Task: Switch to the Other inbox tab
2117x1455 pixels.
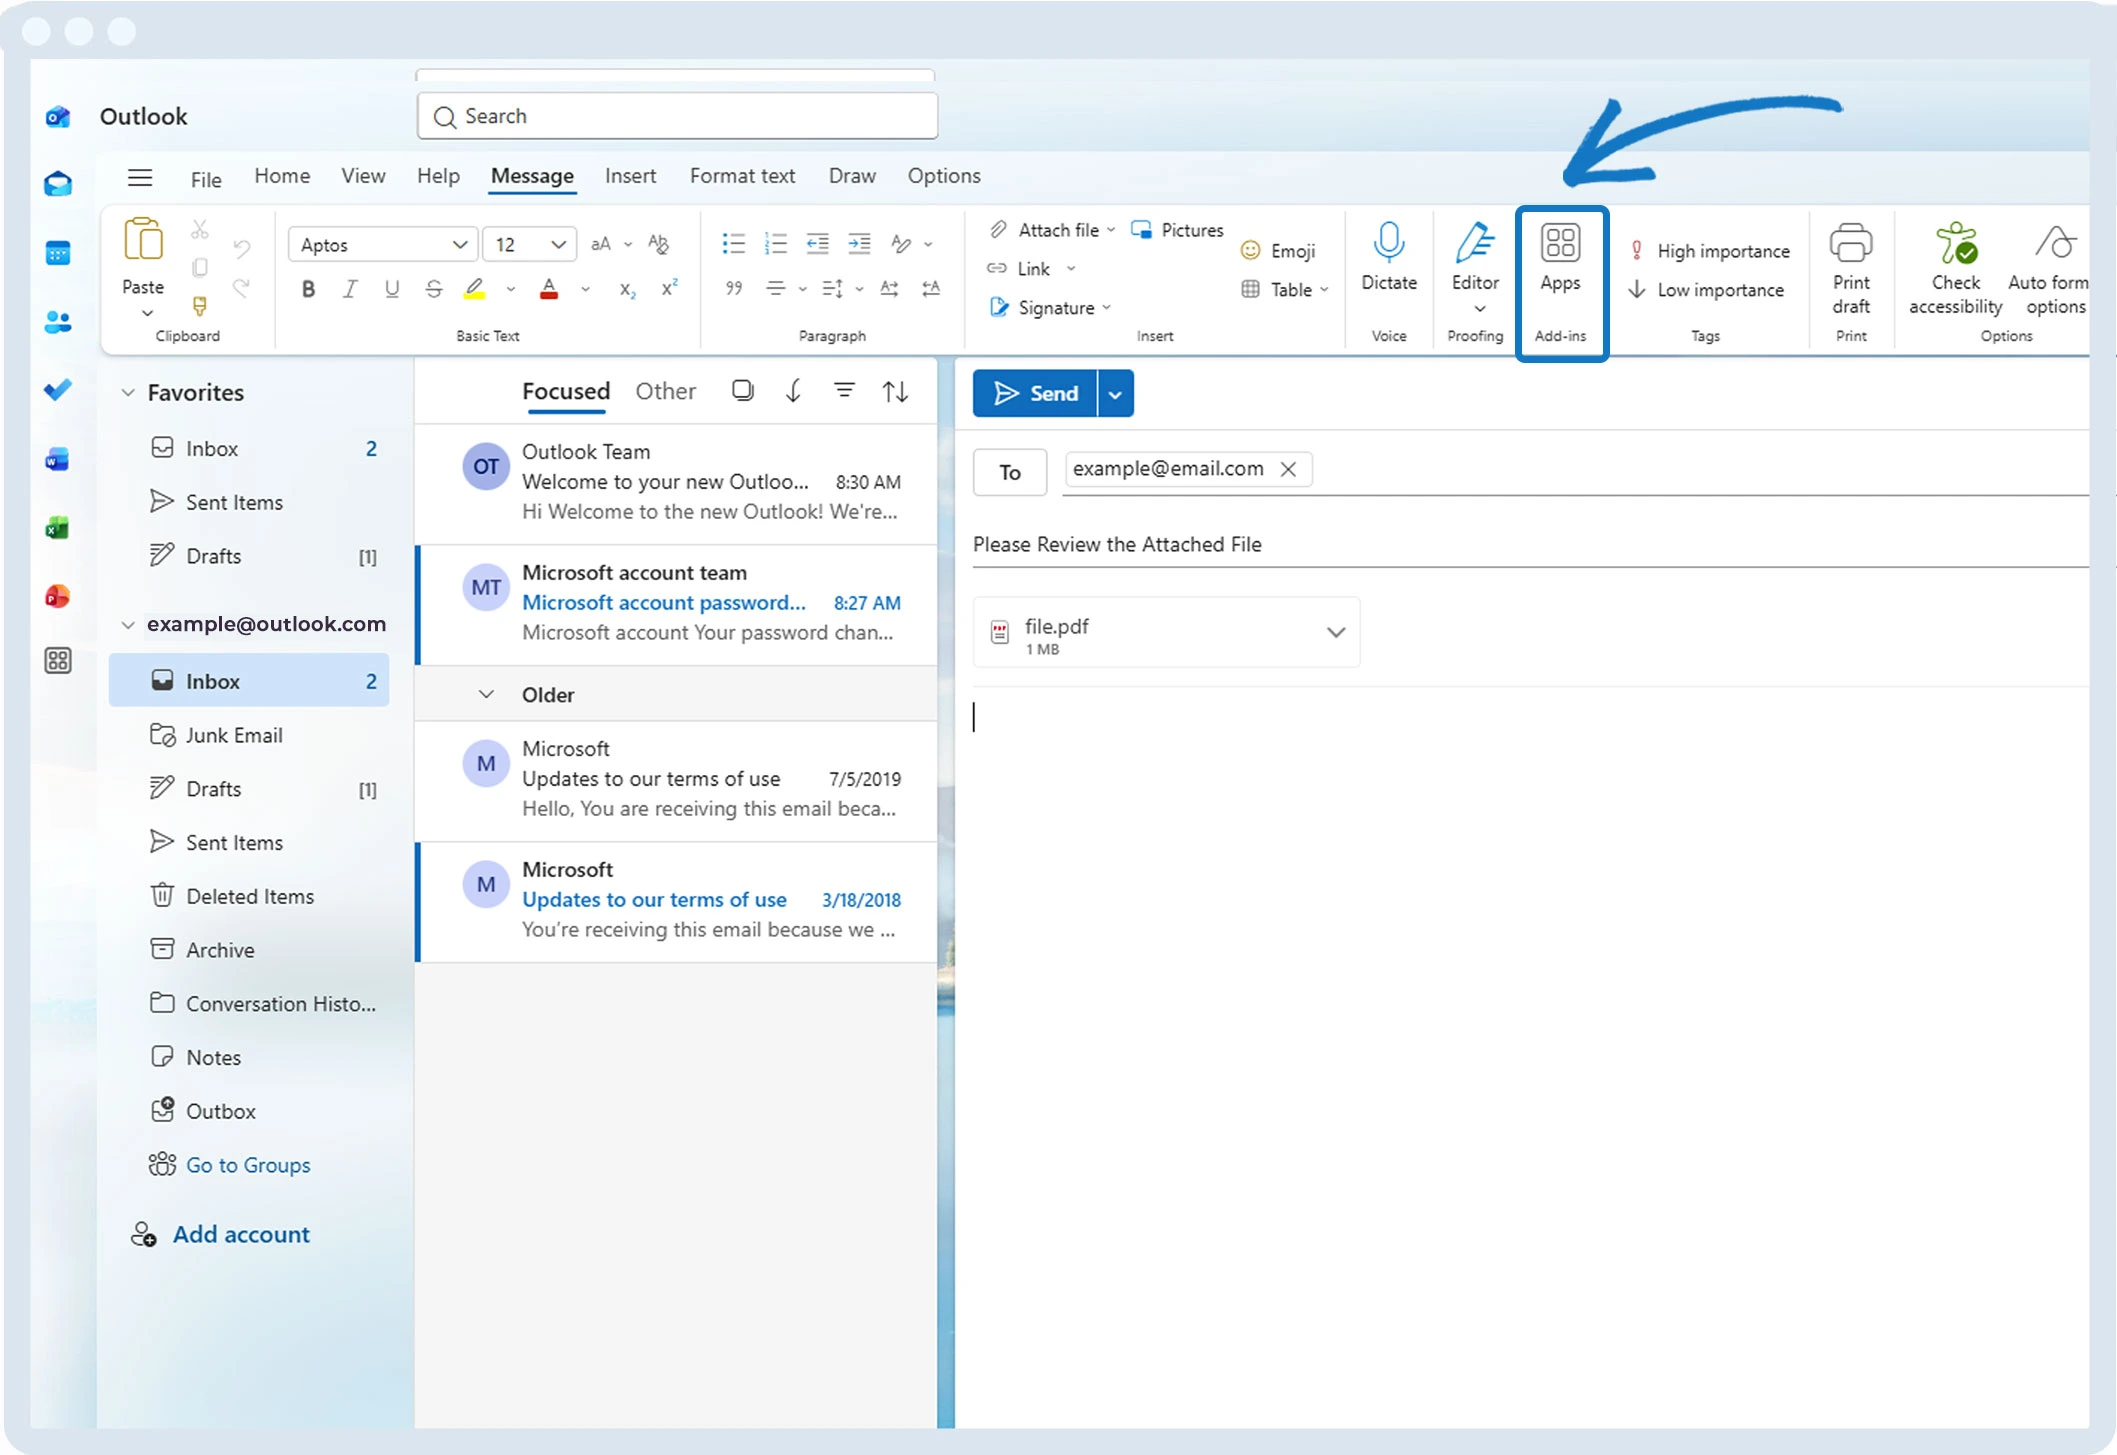Action: click(x=665, y=391)
